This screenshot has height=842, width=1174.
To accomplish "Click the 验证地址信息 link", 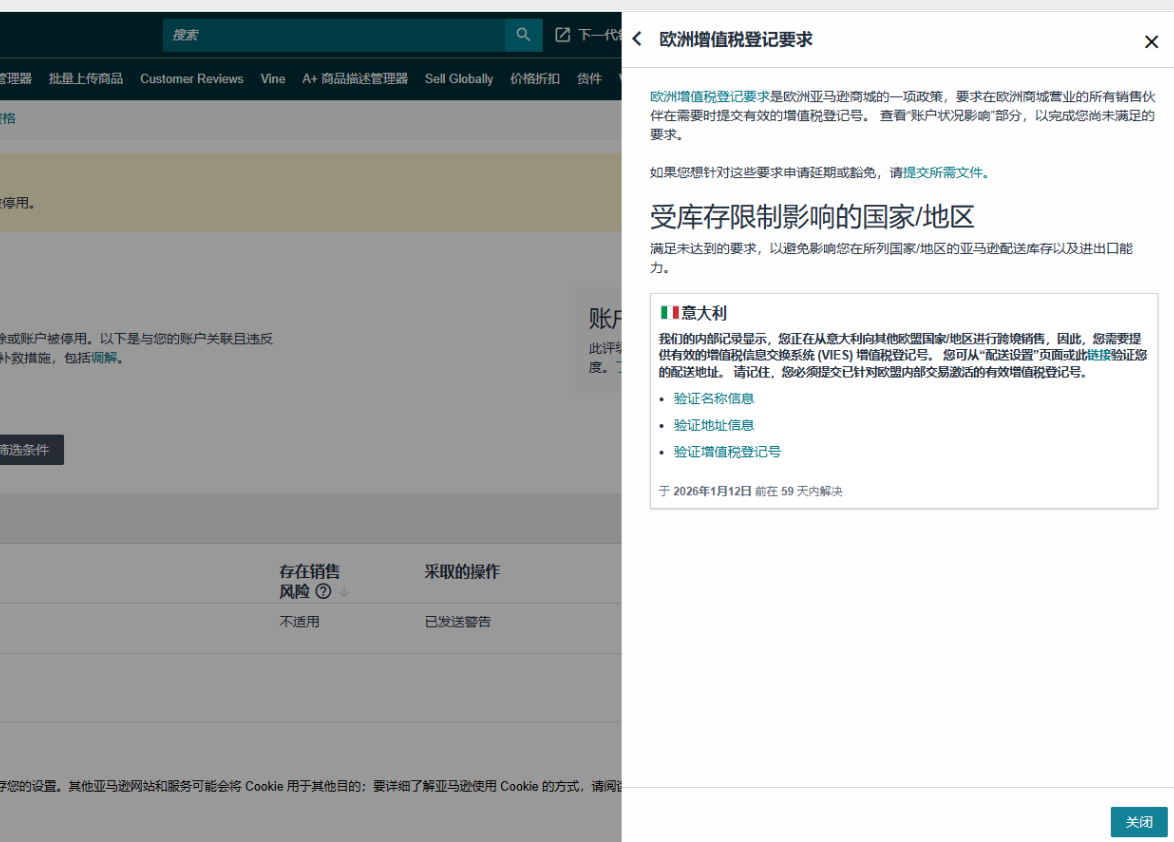I will coord(714,425).
